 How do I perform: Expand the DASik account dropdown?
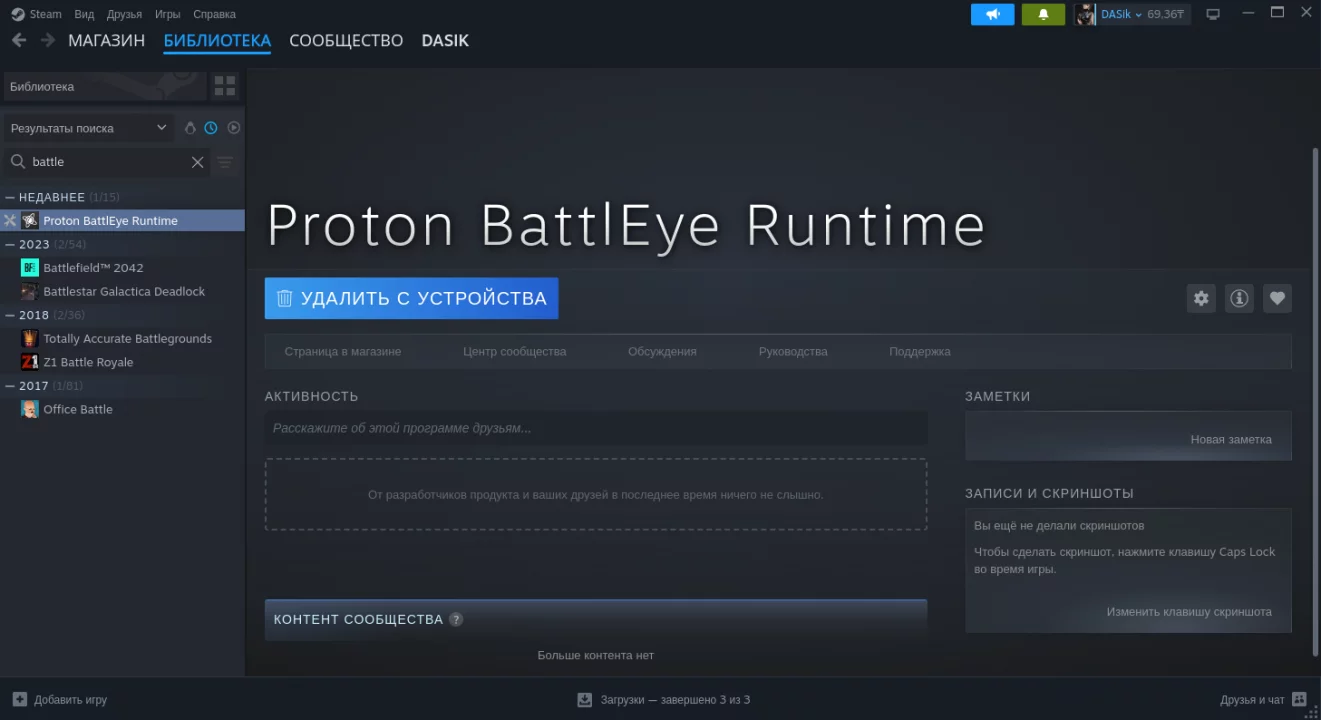click(x=1121, y=14)
